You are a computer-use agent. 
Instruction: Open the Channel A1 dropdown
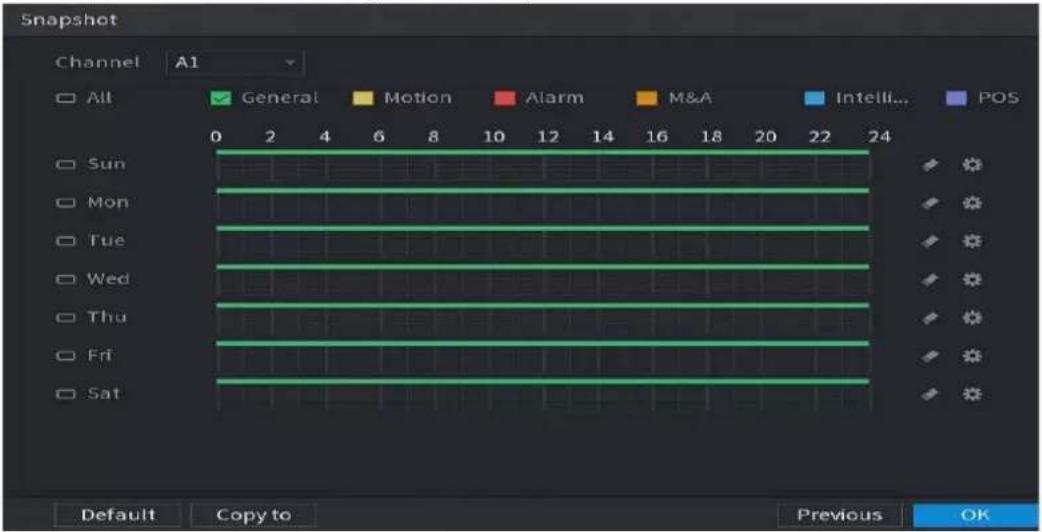coord(234,63)
